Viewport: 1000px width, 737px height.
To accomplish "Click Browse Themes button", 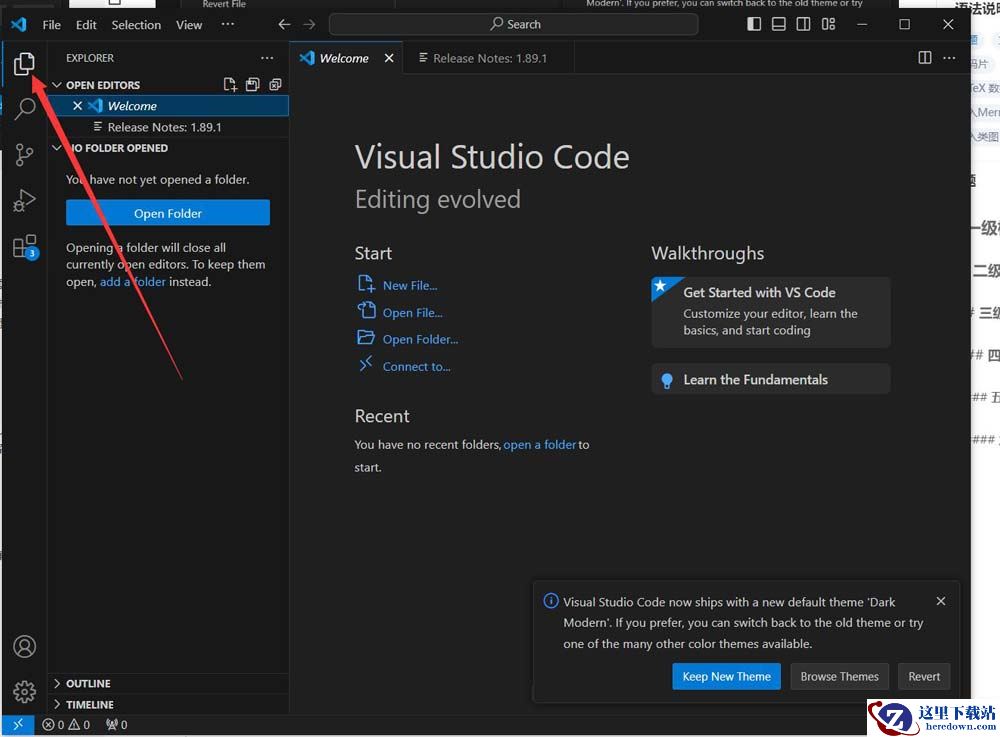I will (839, 676).
